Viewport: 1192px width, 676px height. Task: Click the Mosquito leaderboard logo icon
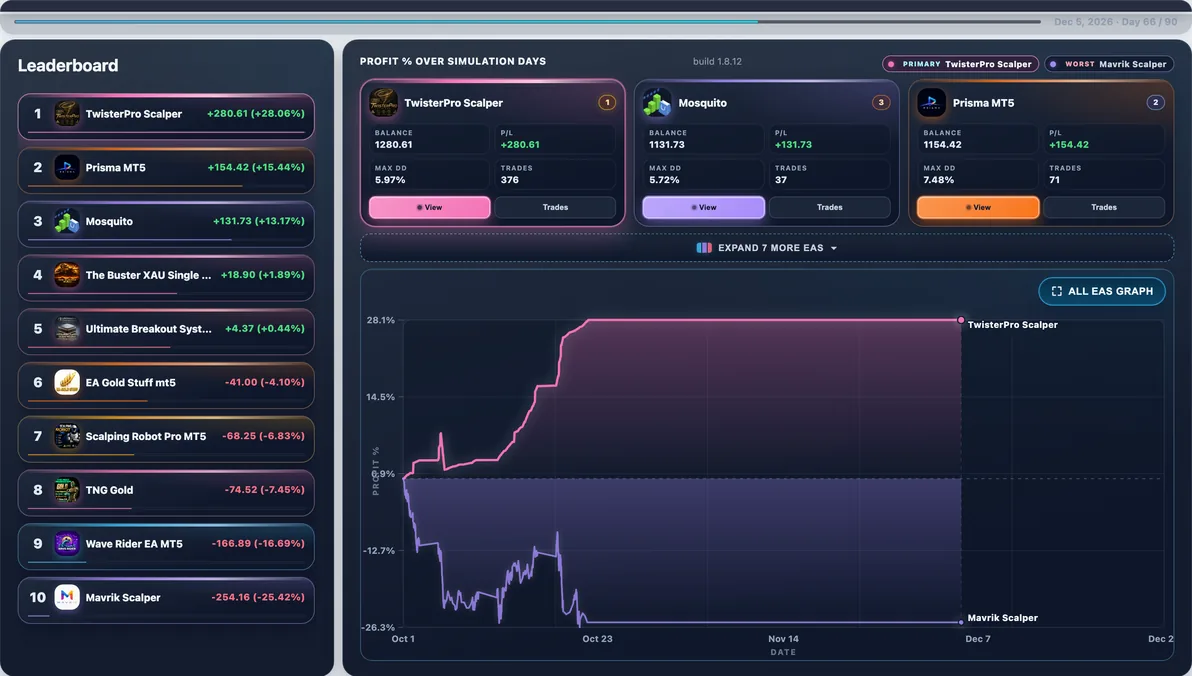click(x=67, y=221)
